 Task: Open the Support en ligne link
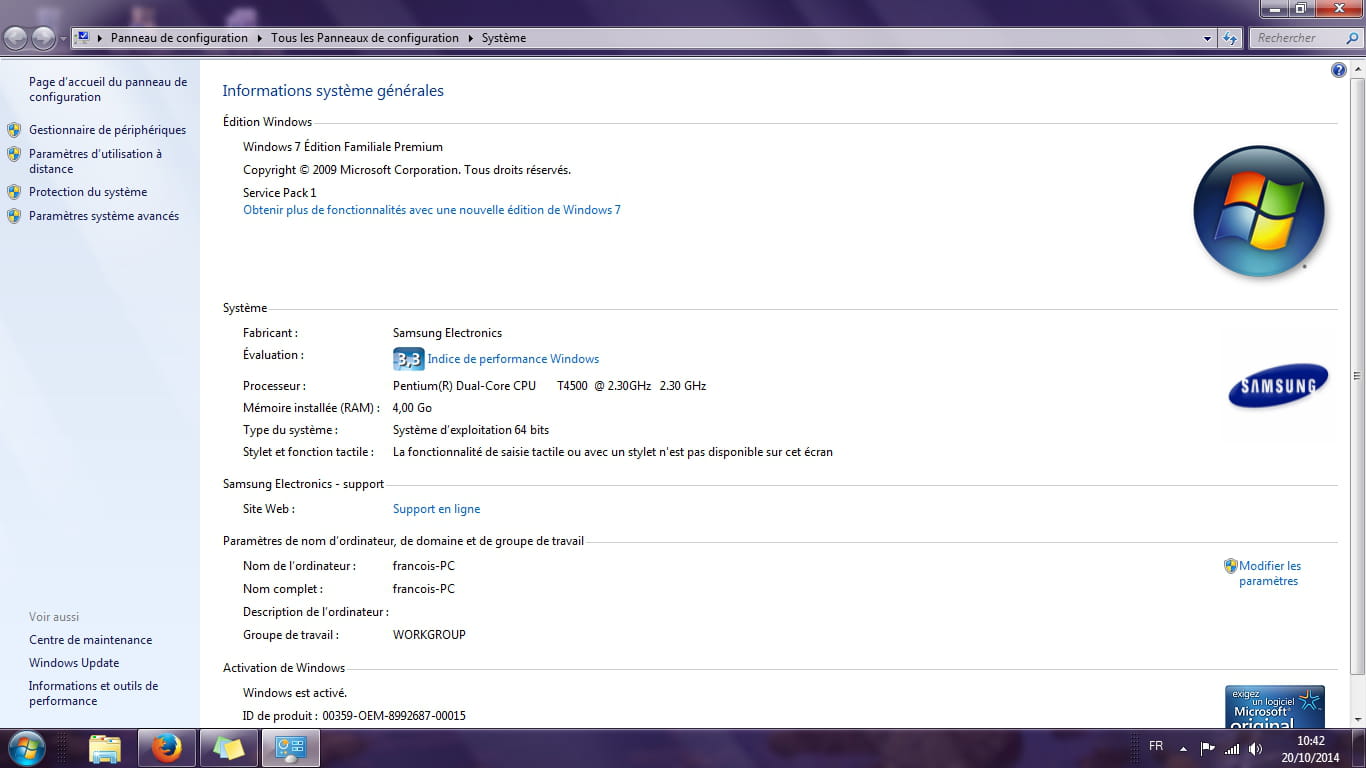pos(436,509)
